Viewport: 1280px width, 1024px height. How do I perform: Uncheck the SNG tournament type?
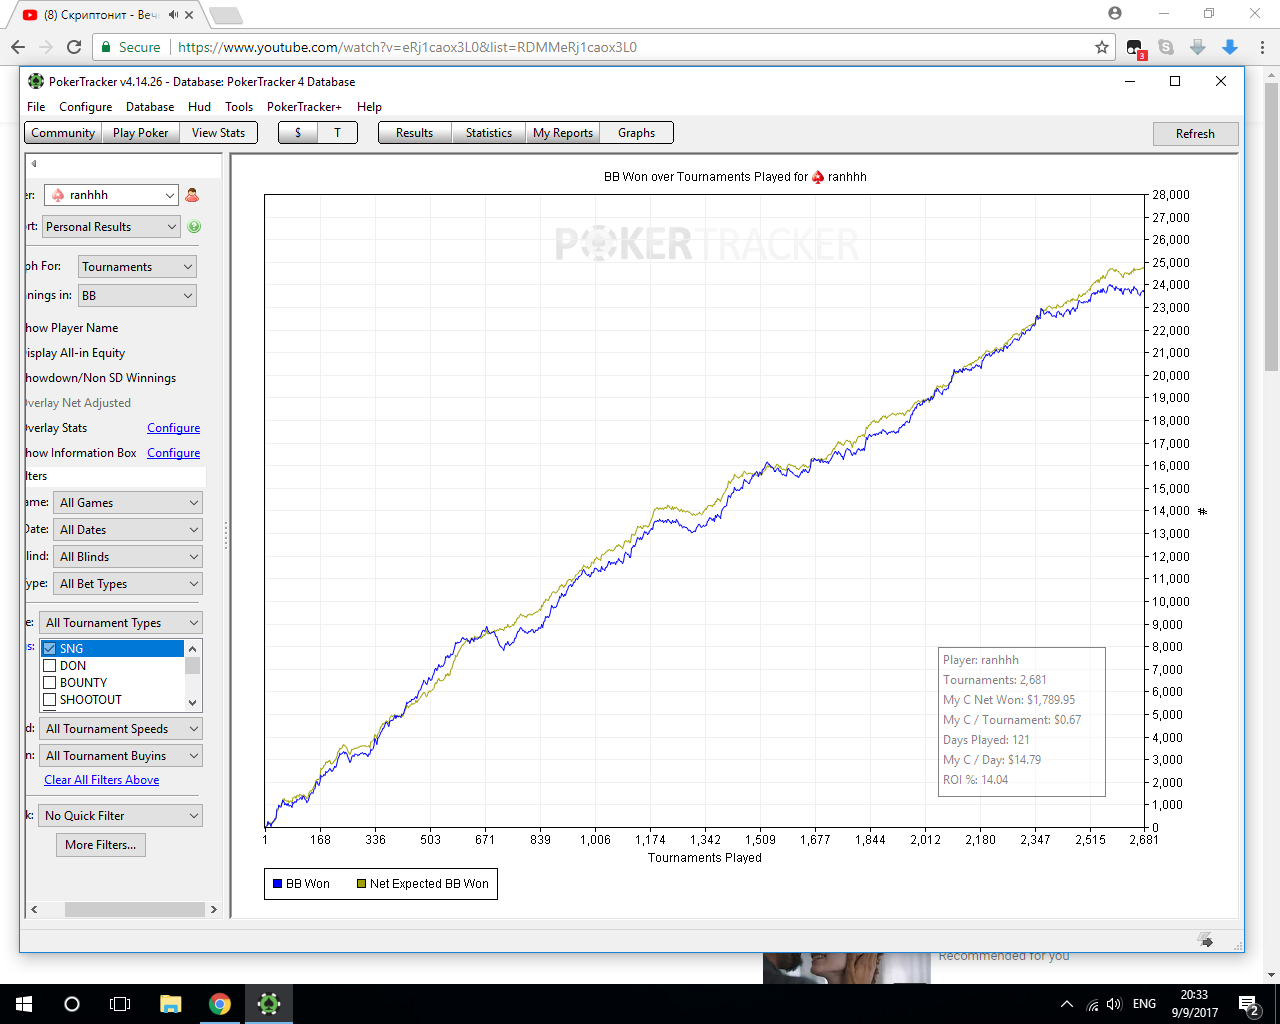coord(49,649)
